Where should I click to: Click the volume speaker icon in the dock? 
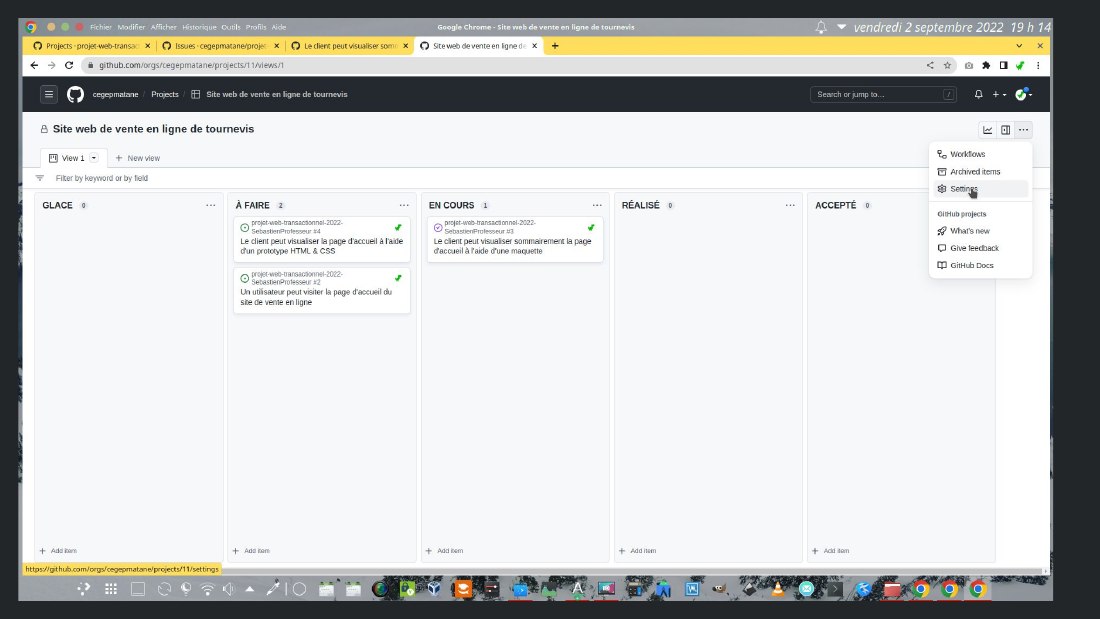pos(228,589)
